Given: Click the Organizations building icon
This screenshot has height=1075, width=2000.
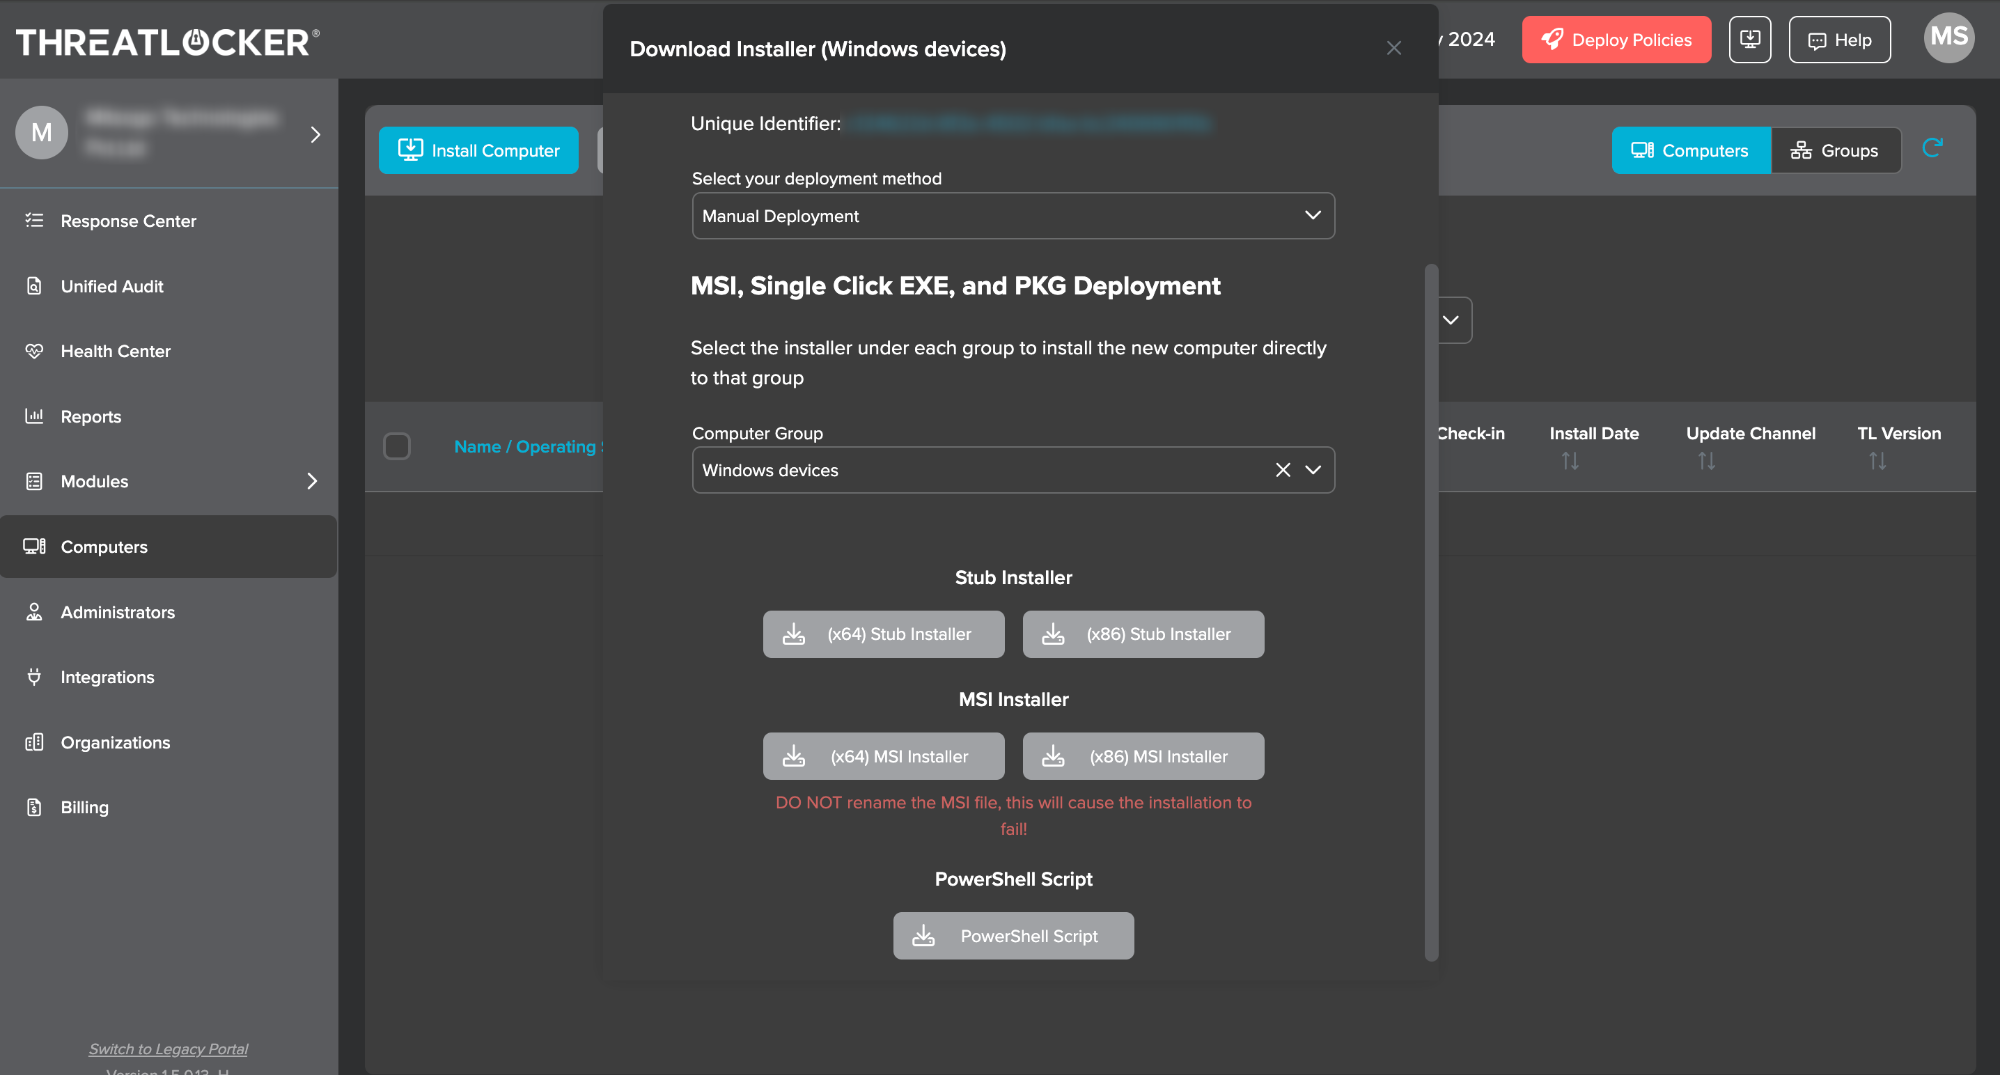Looking at the screenshot, I should (34, 742).
